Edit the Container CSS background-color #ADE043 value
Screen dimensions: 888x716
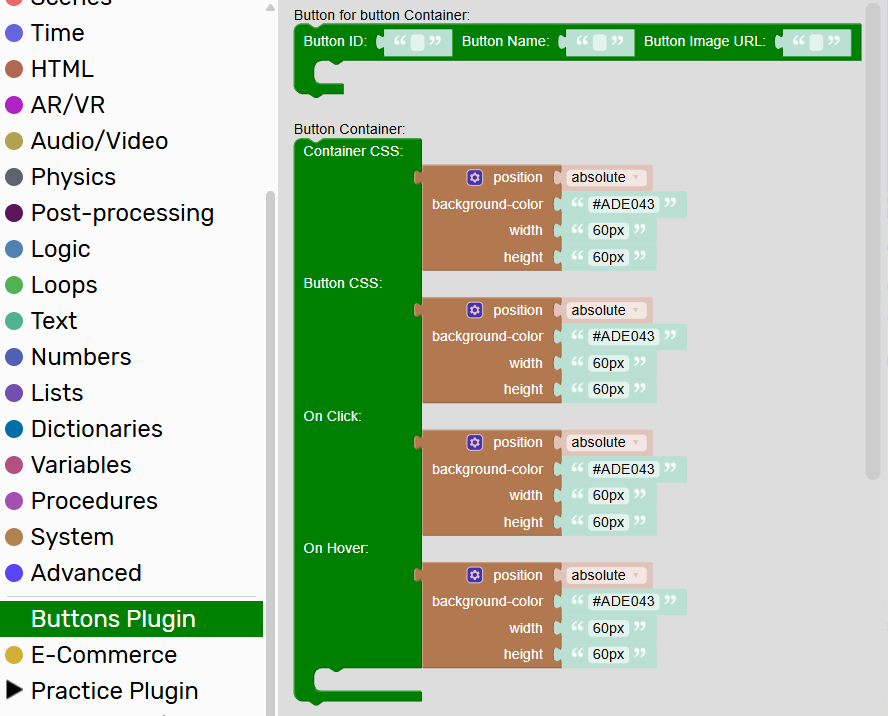click(623, 204)
